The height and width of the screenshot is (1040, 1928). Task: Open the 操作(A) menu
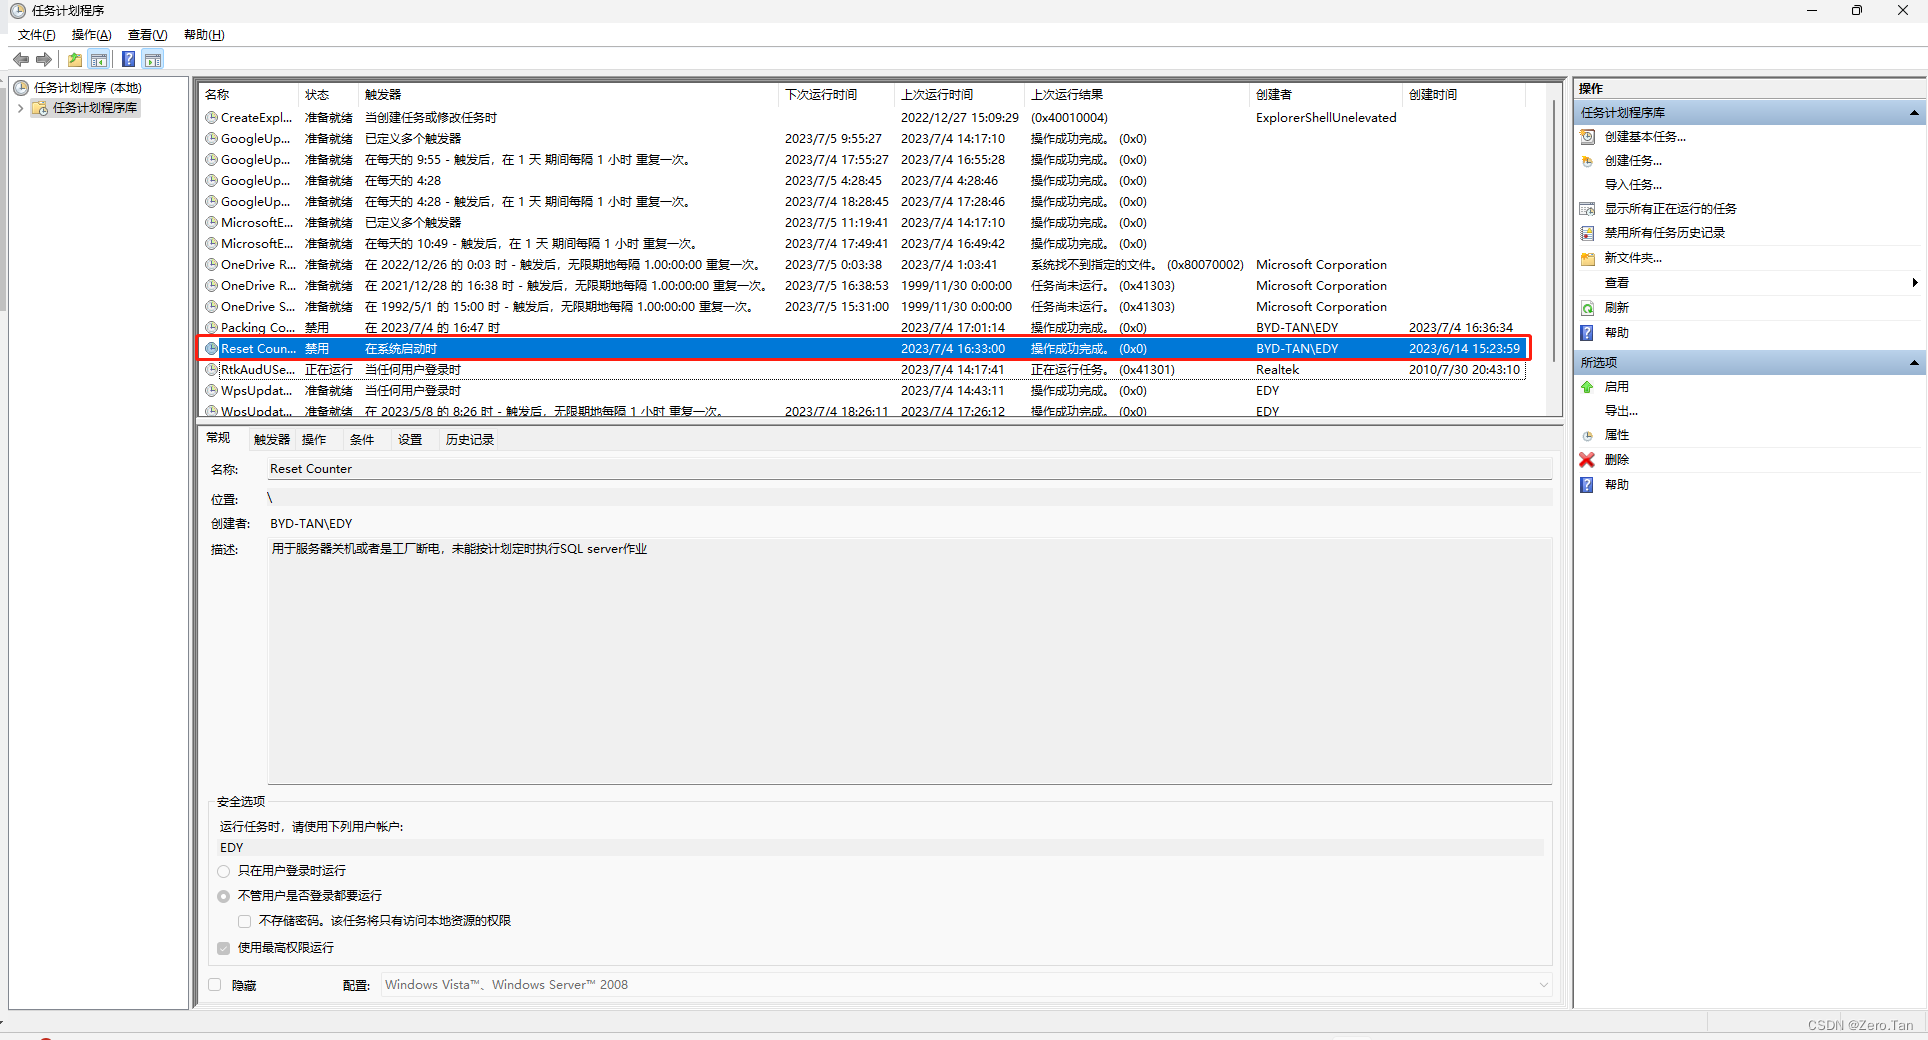point(92,35)
